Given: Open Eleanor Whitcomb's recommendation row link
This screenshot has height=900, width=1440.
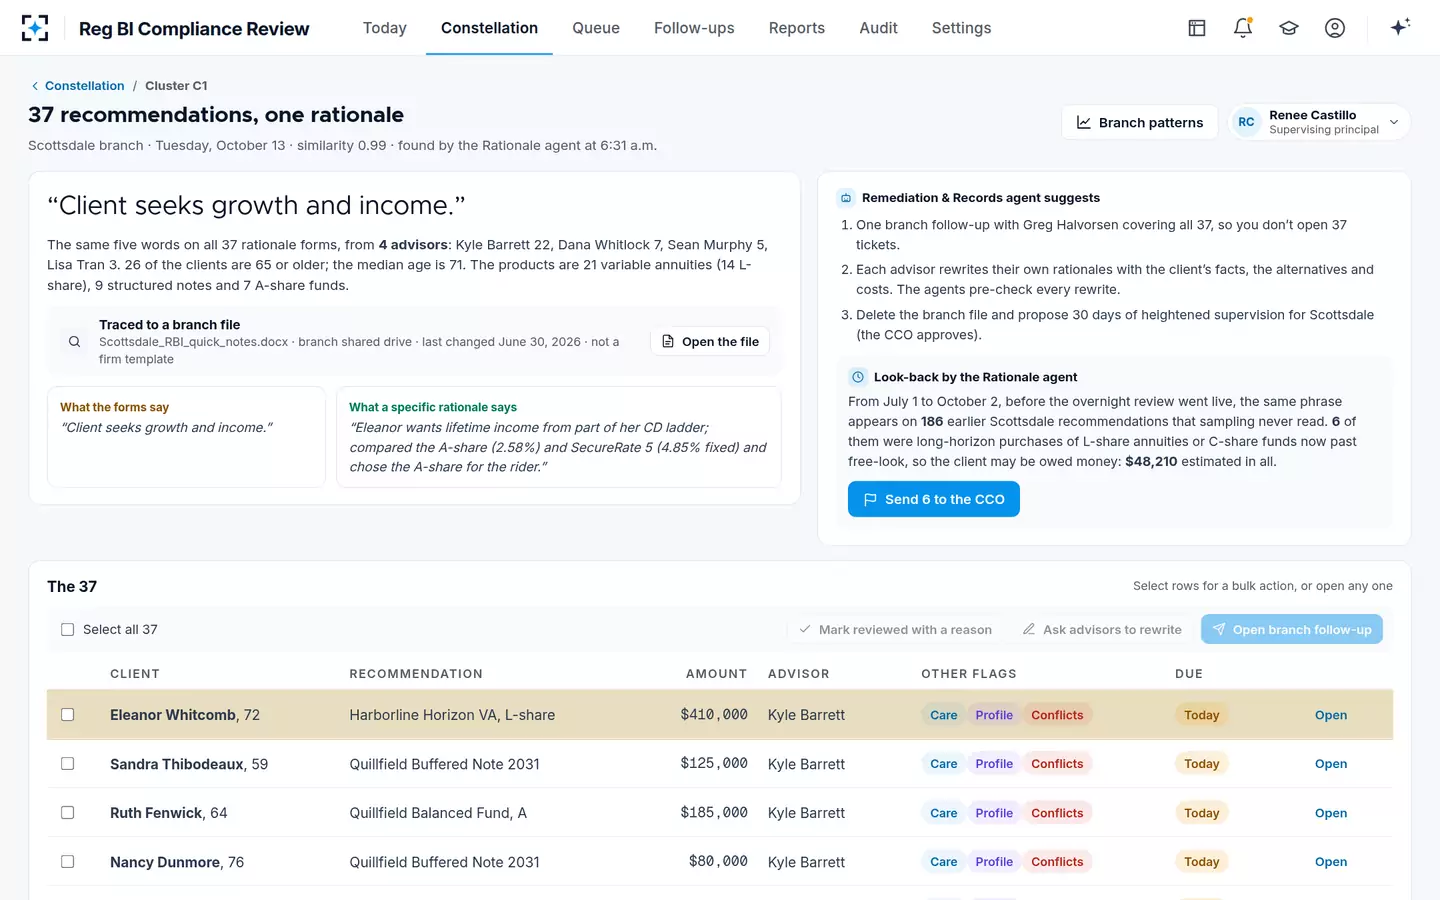Looking at the screenshot, I should [1331, 715].
